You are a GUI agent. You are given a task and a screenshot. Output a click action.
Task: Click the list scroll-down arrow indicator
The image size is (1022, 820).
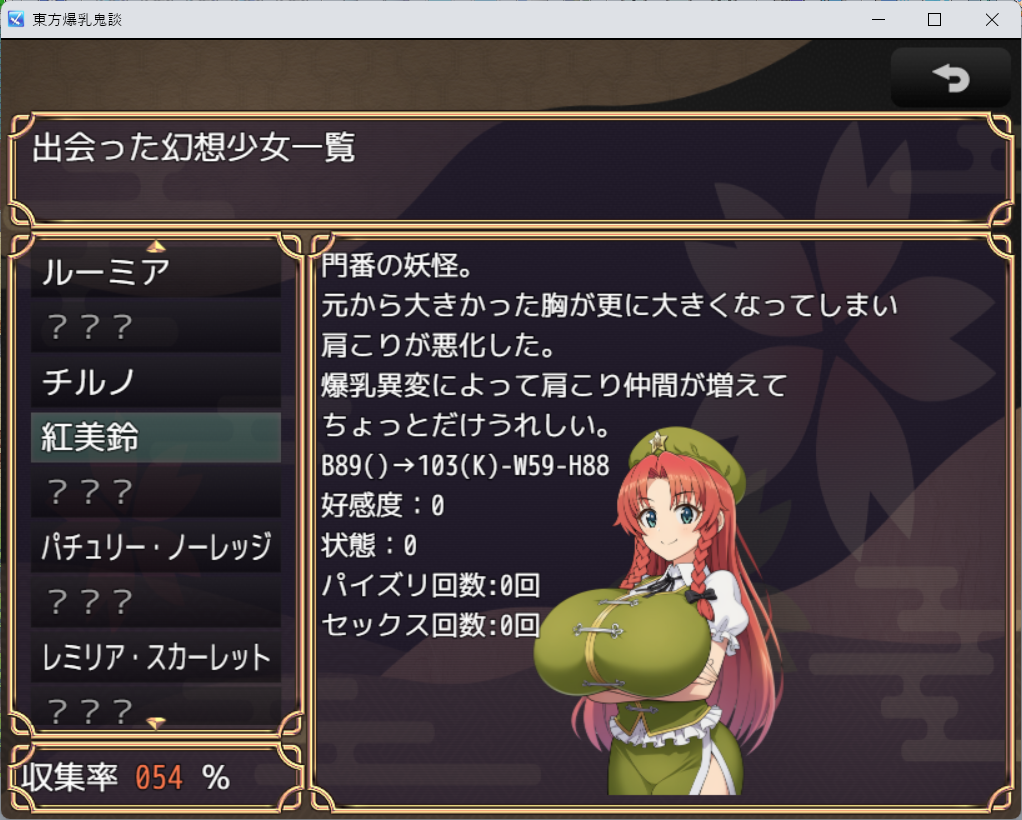(156, 723)
